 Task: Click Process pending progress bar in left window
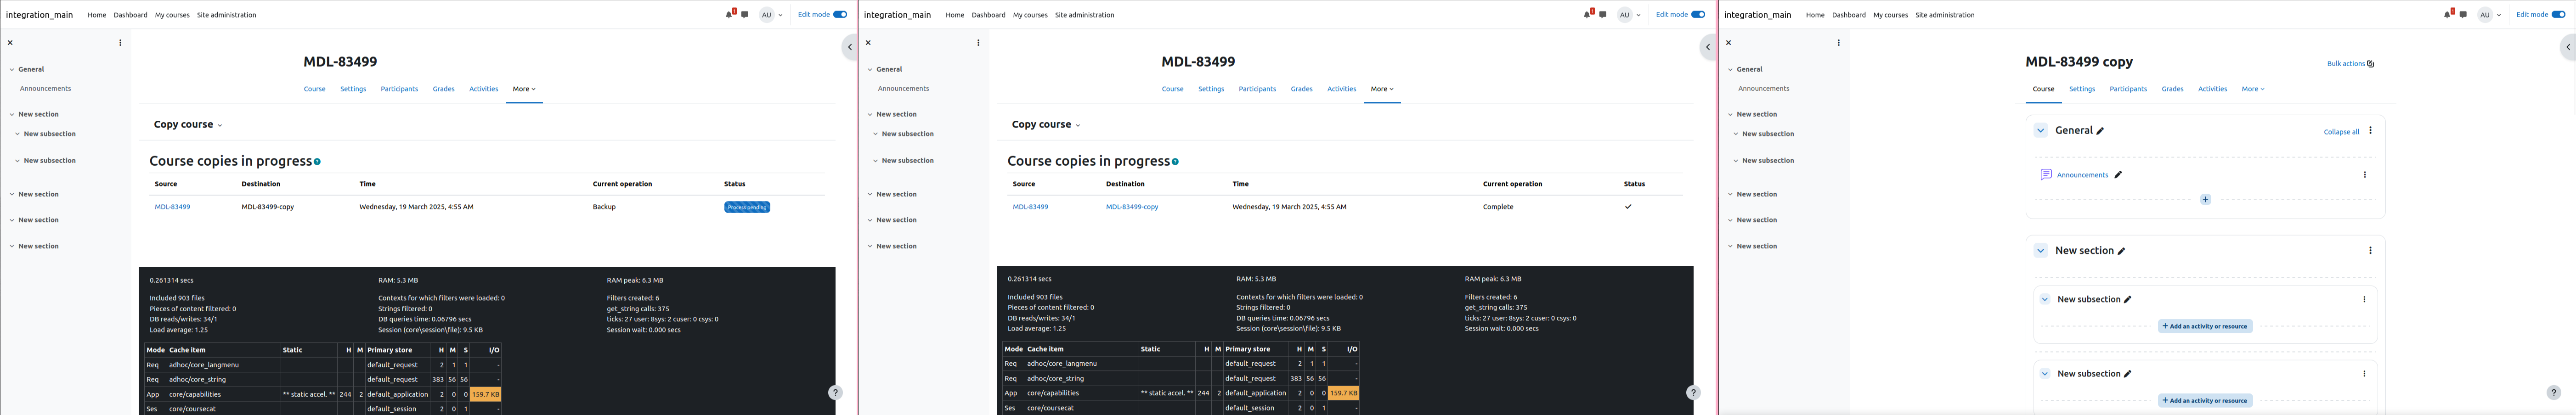click(x=747, y=207)
